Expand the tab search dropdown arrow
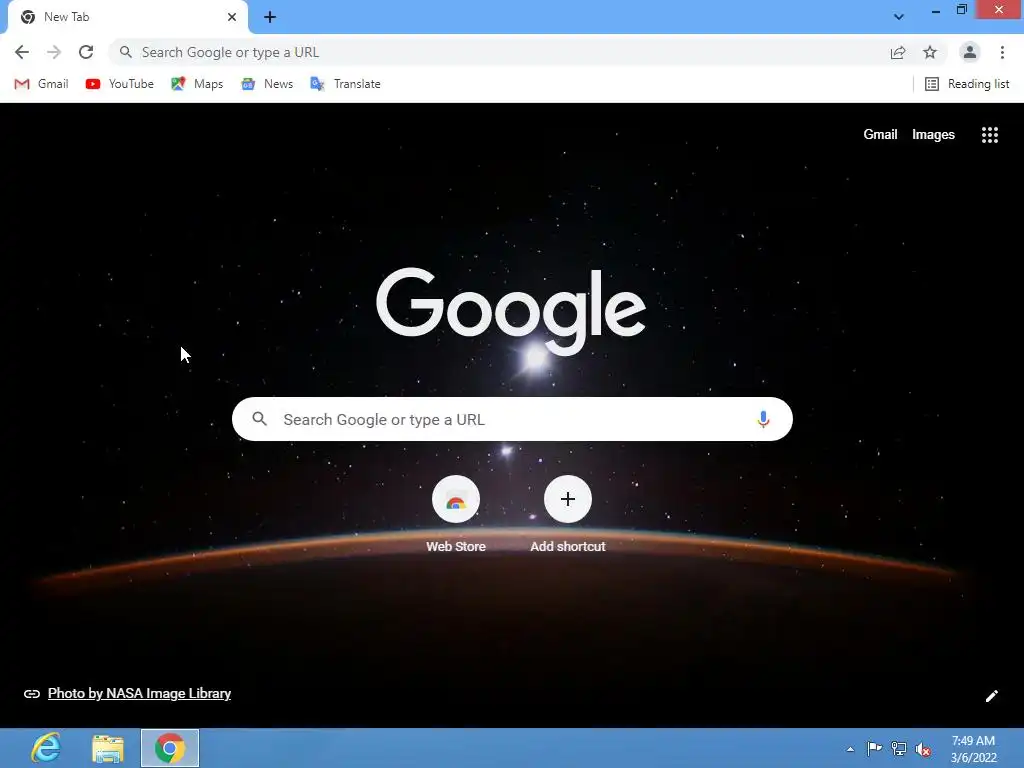 coord(899,17)
